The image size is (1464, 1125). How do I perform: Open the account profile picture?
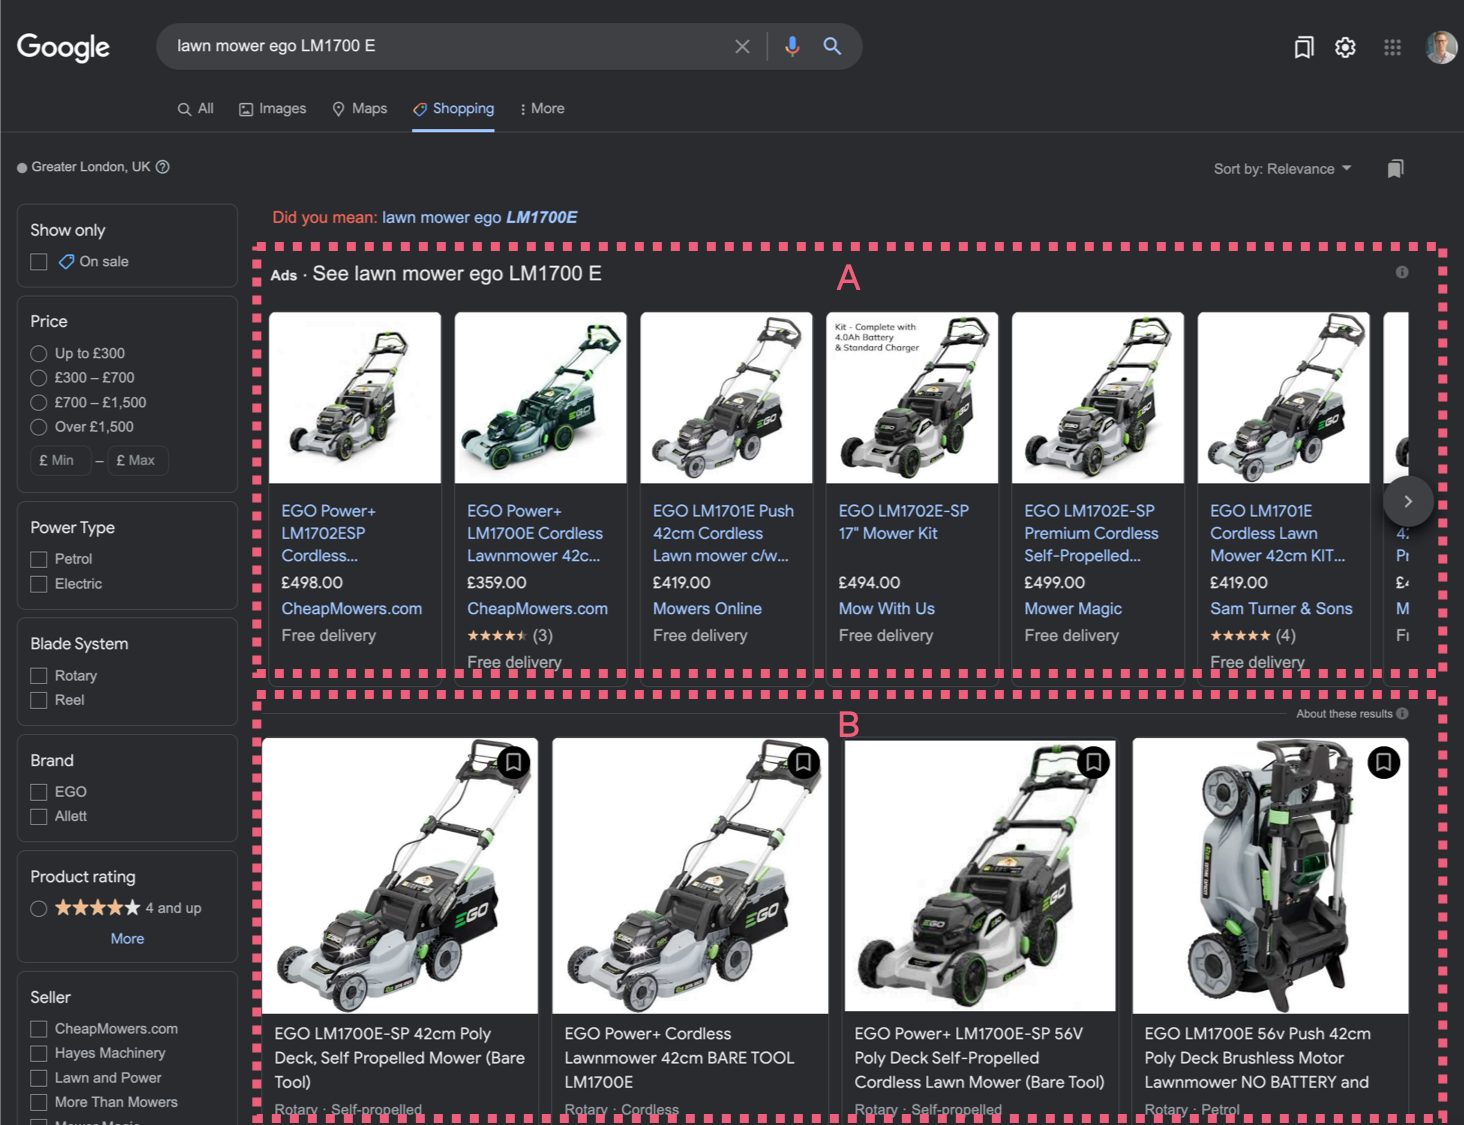click(x=1441, y=47)
